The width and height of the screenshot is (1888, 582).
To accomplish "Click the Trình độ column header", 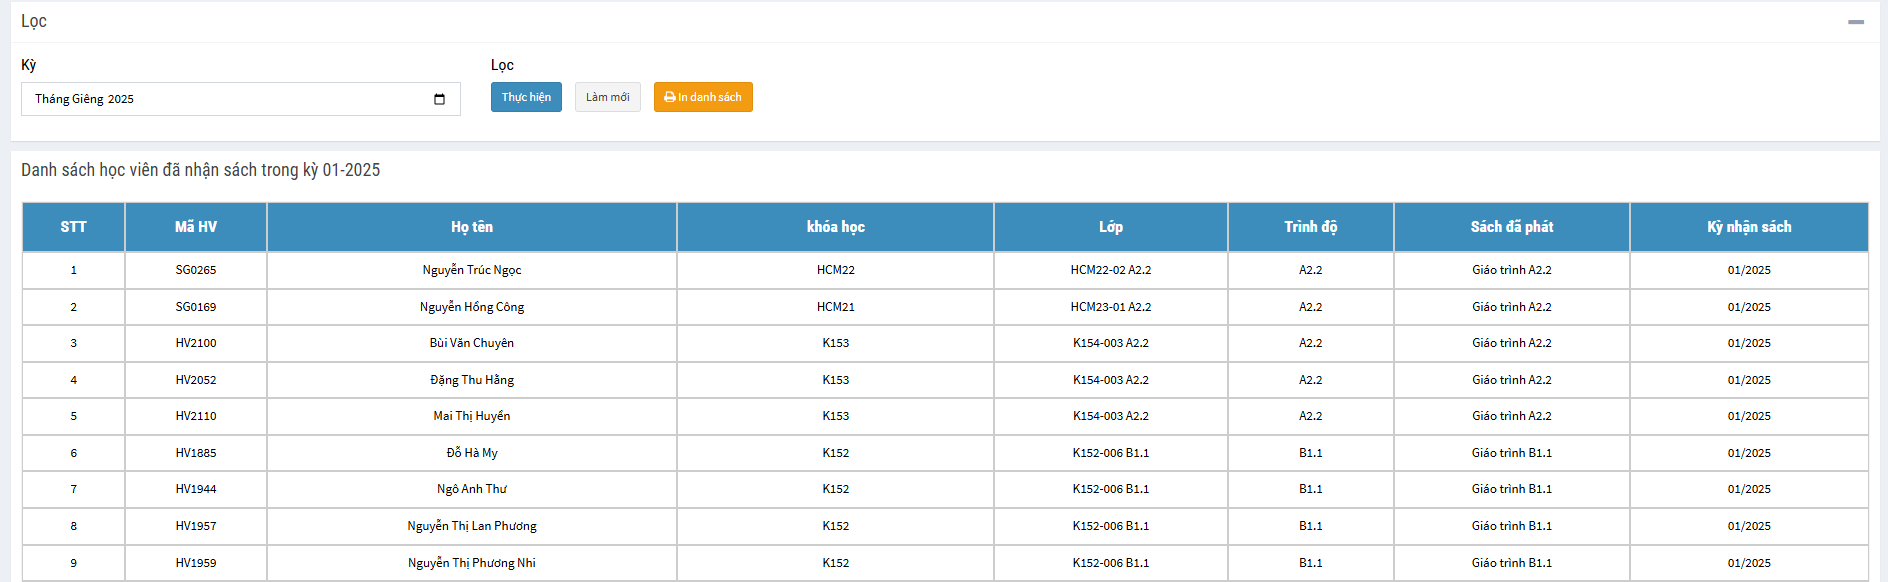I will coord(1310,227).
